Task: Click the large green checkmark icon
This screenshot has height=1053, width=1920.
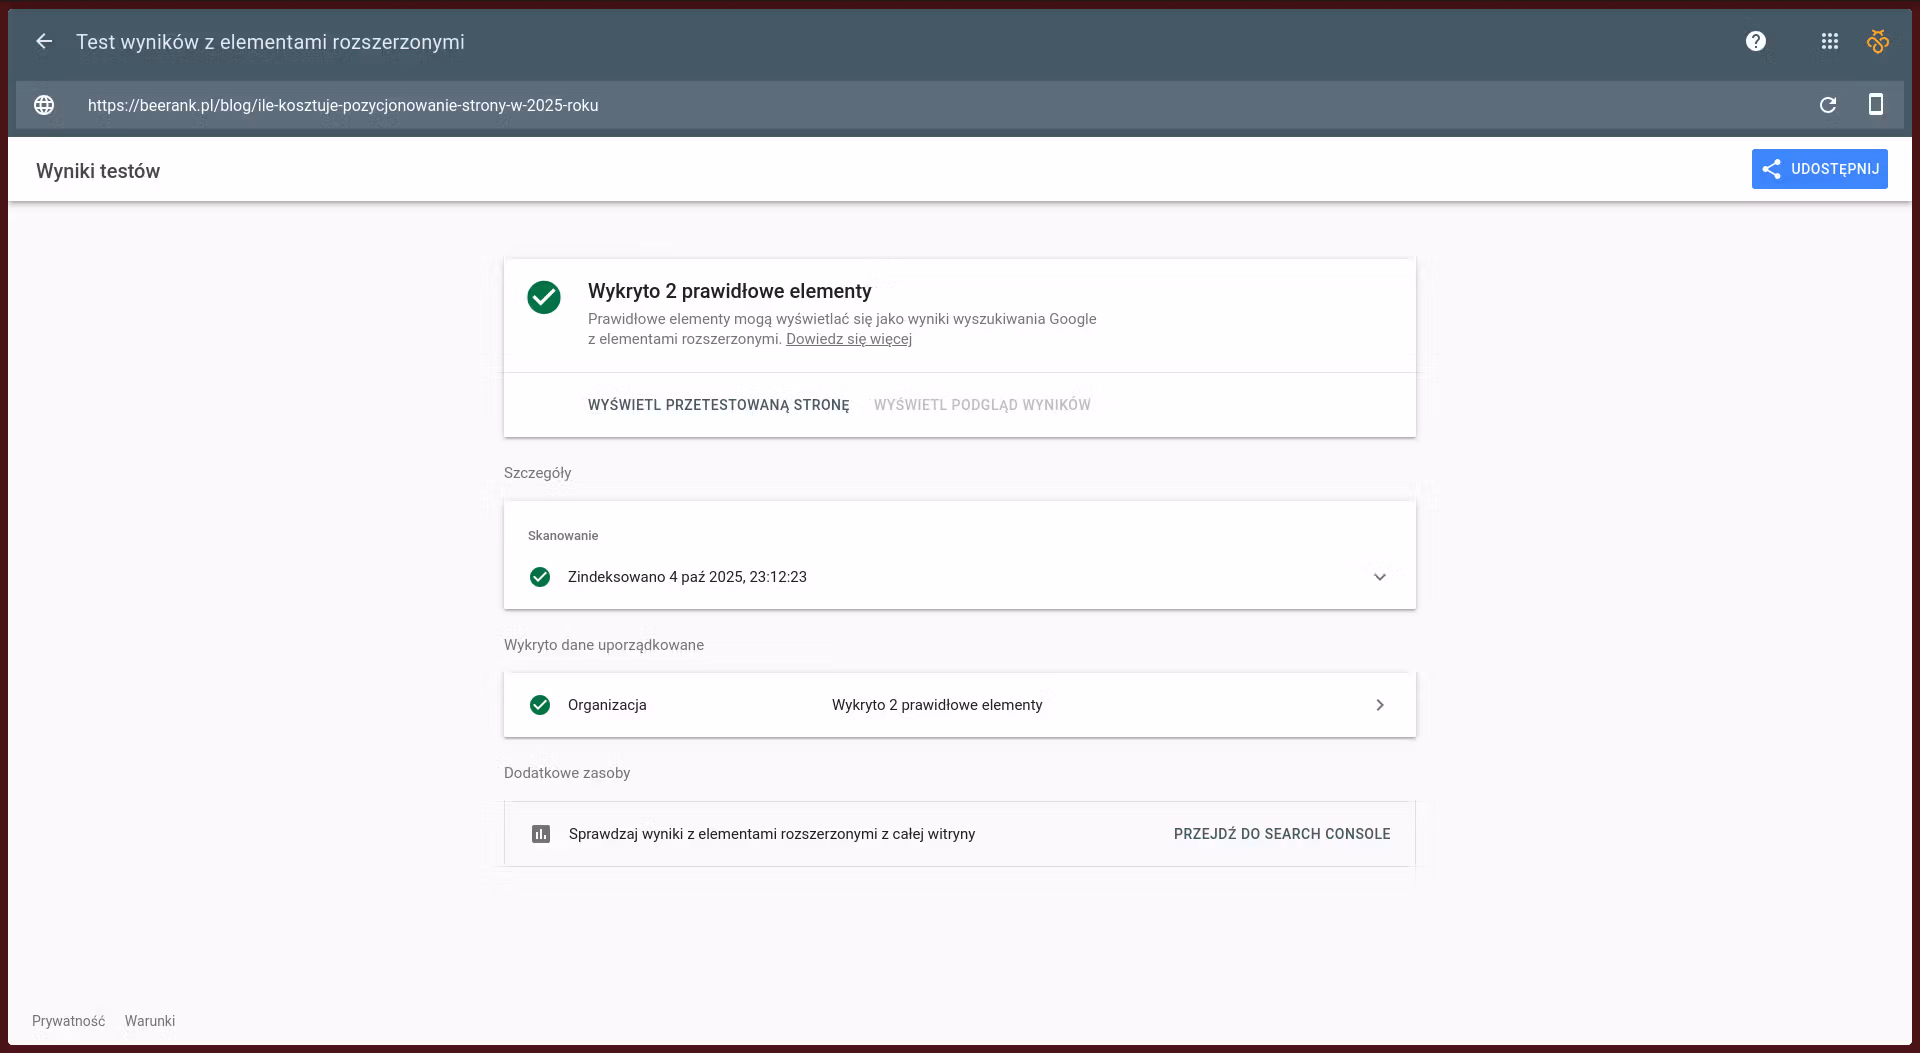Action: click(544, 298)
